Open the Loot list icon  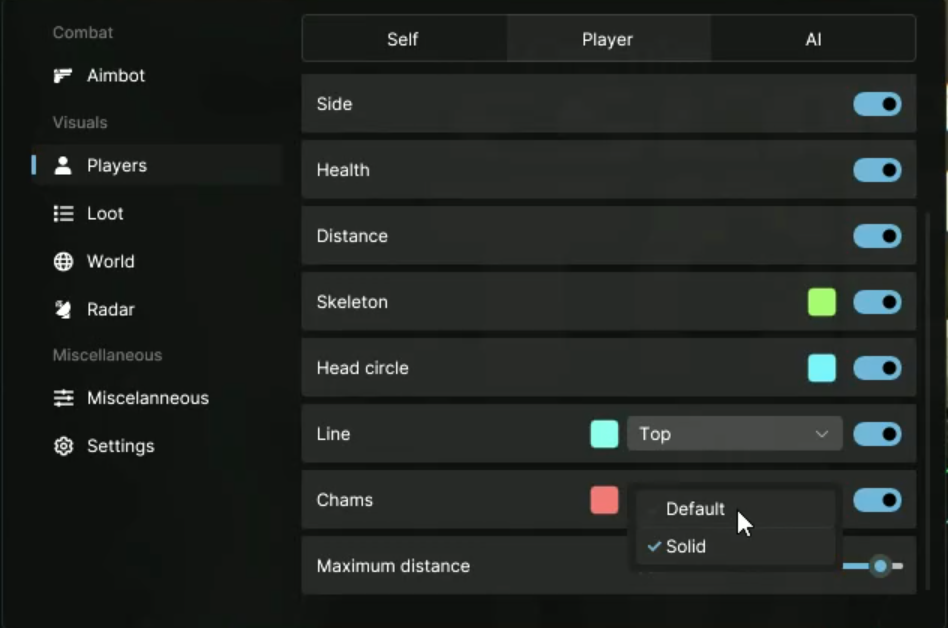click(63, 214)
